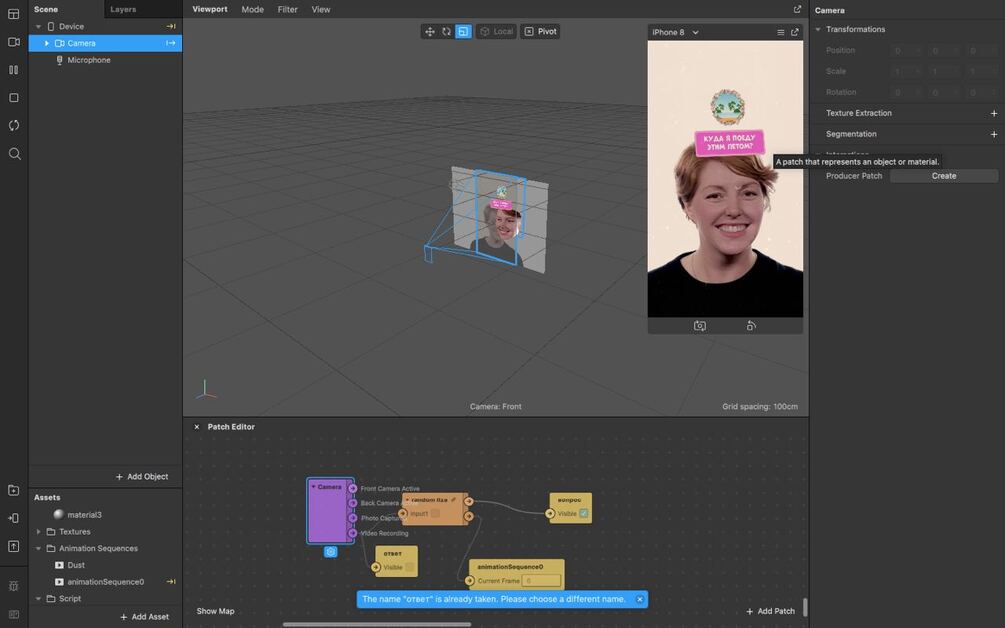
Task: Click the Patch Editor horizontal scrollbar
Action: (377, 624)
